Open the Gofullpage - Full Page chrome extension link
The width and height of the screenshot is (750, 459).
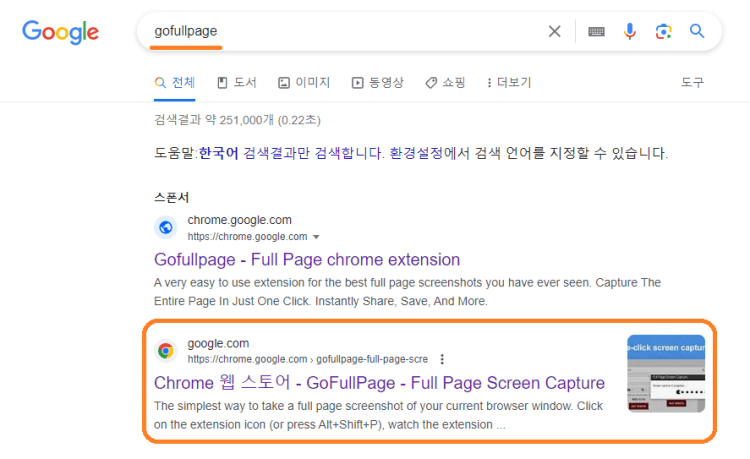307,260
